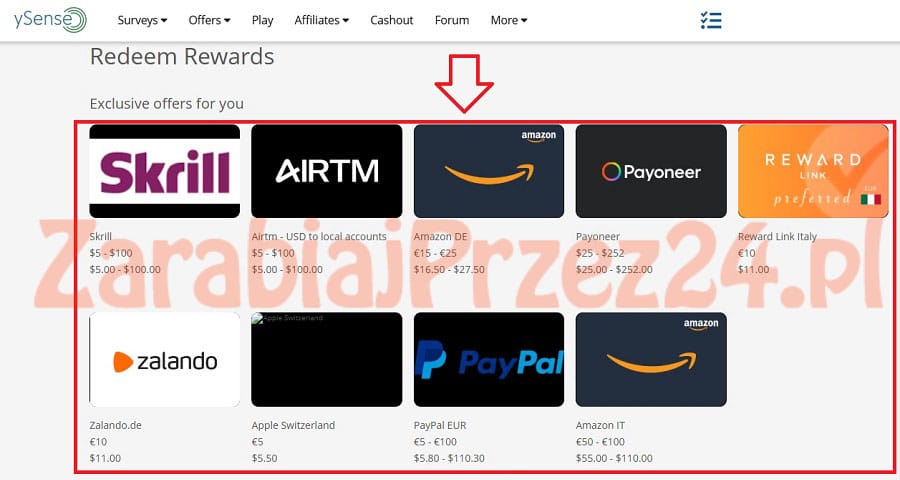Select the Amazon IT gift card
Screen dimensions: 900x480
651,359
